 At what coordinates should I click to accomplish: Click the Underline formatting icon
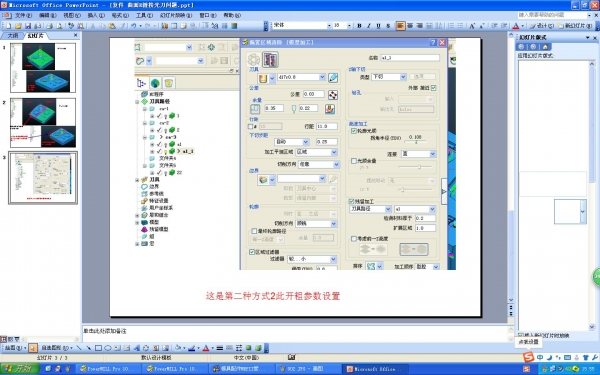pos(378,26)
